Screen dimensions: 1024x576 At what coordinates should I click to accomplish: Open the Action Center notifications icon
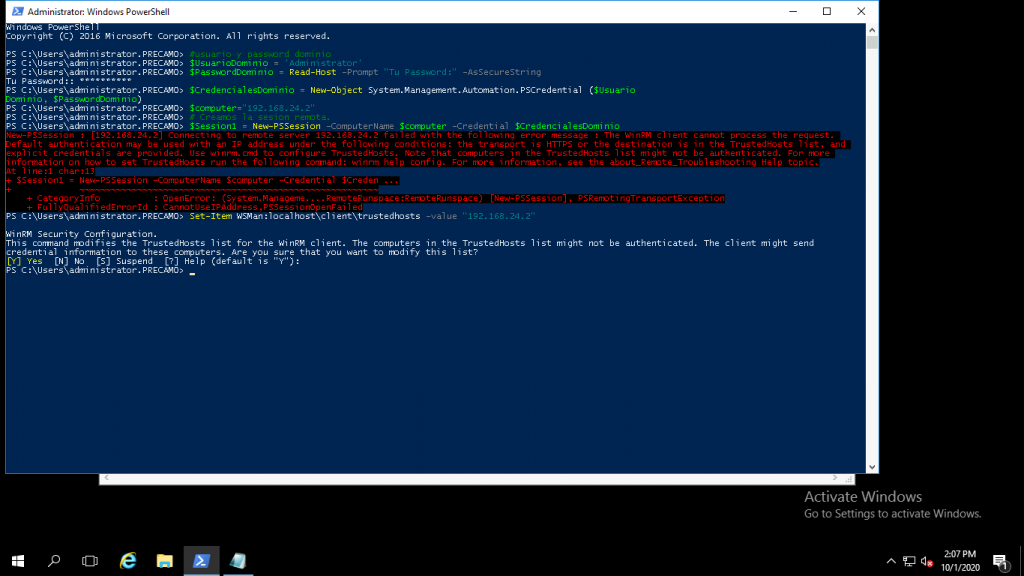tap(1000, 561)
